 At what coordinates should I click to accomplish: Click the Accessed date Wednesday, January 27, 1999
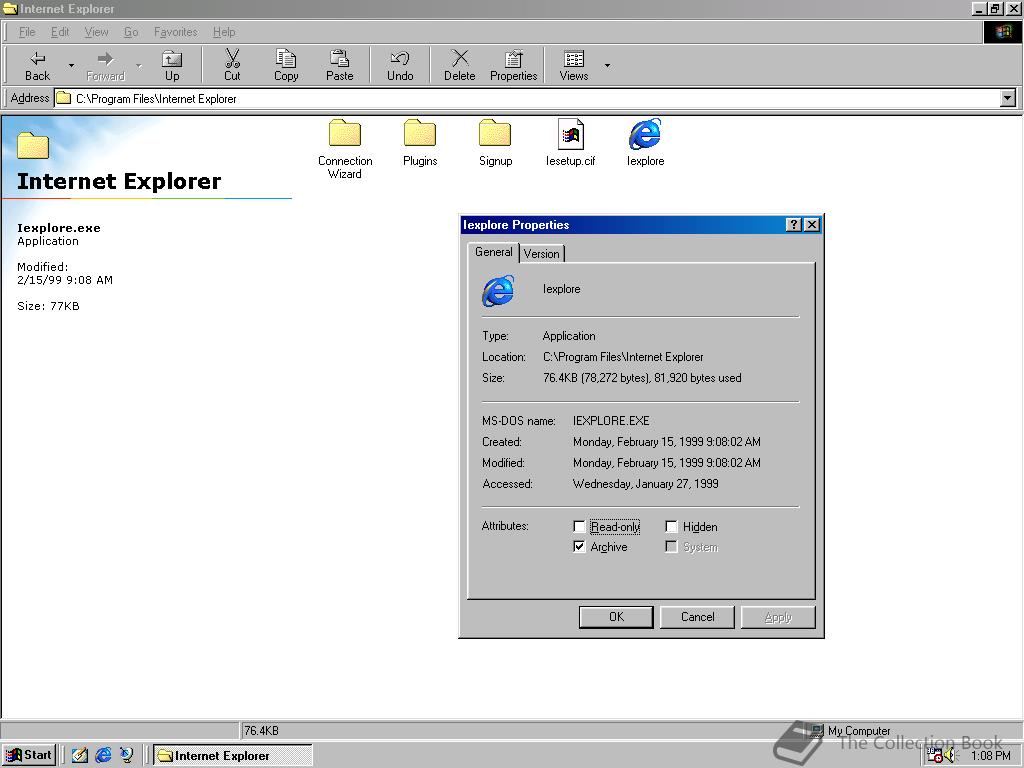click(x=645, y=483)
